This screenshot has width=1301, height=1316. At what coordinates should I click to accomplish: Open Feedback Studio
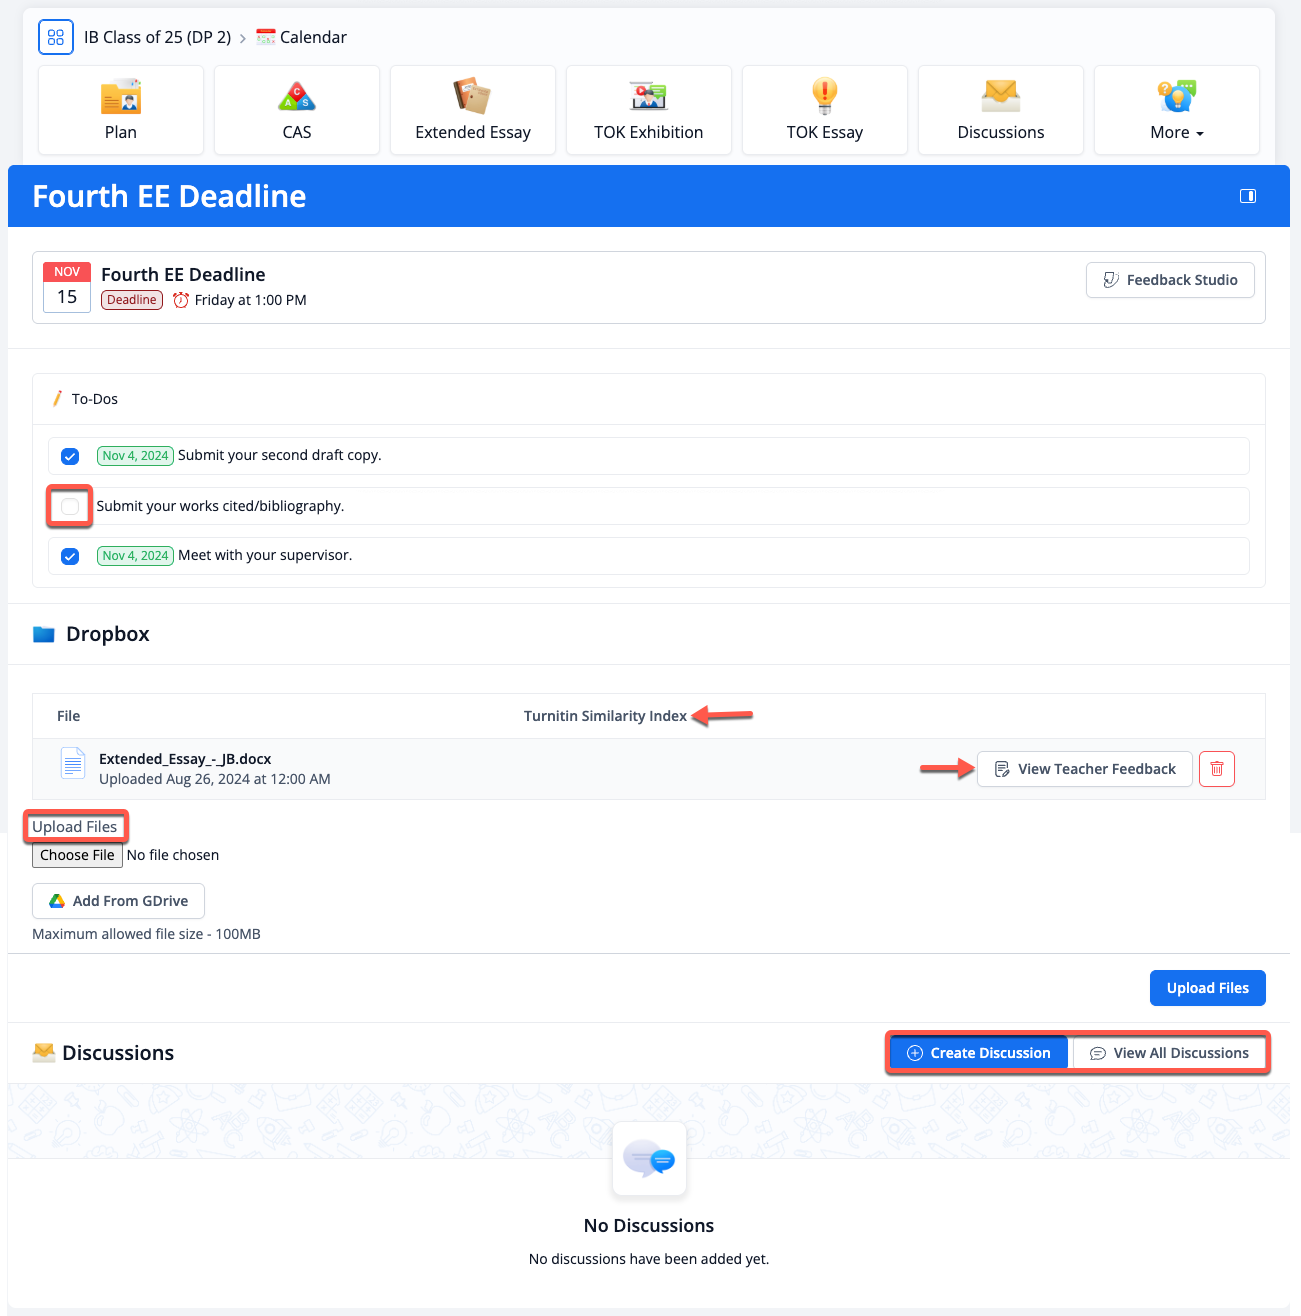1169,280
